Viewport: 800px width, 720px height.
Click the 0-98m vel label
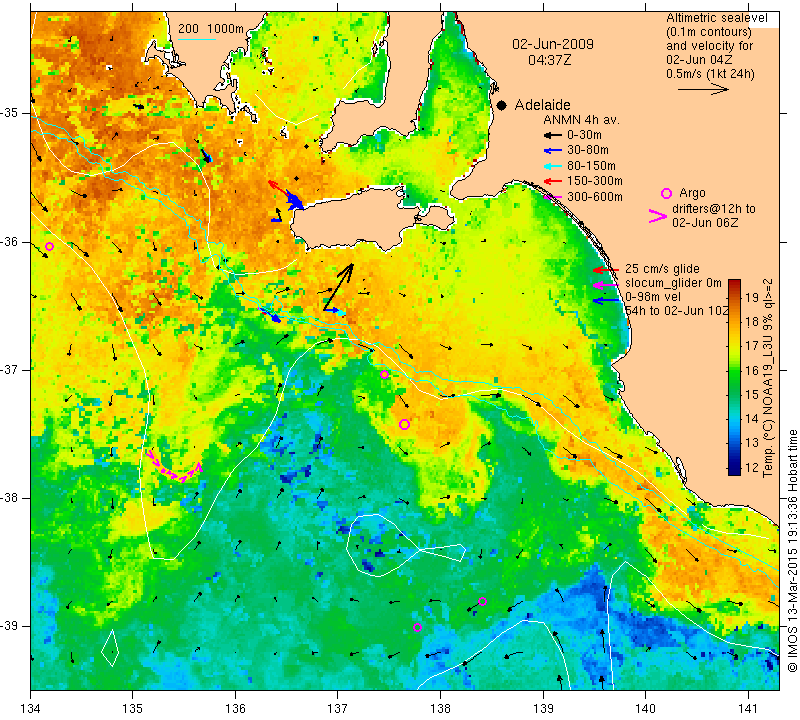(x=653, y=297)
